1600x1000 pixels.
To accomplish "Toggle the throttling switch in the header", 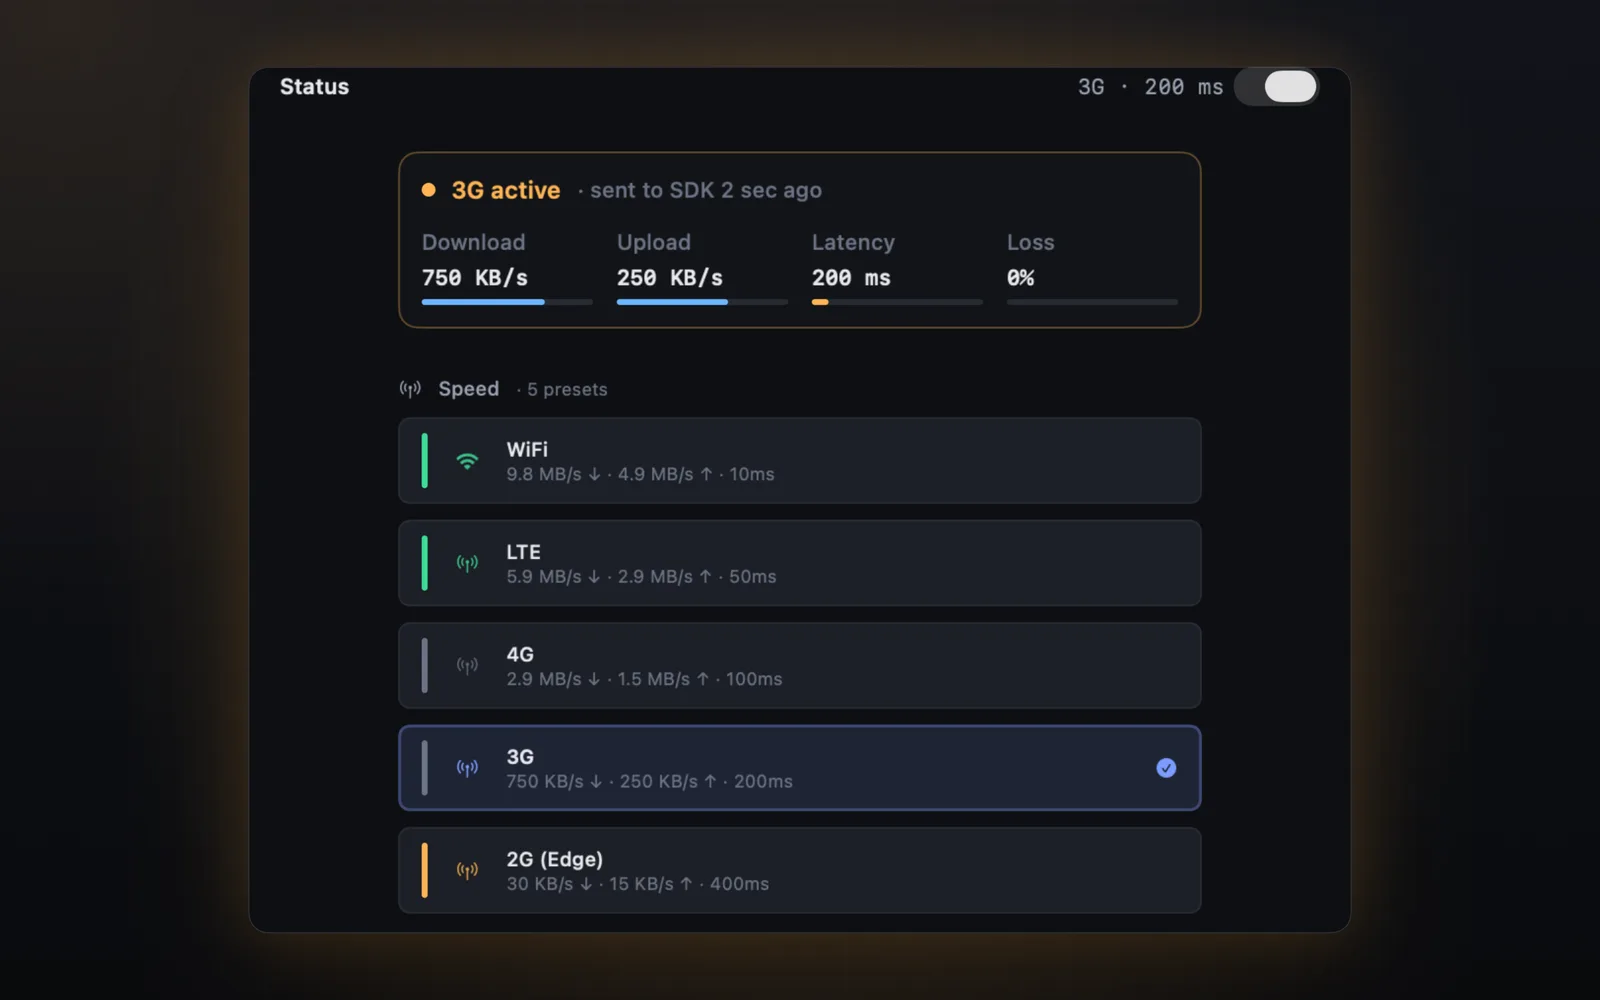I will 1277,87.
